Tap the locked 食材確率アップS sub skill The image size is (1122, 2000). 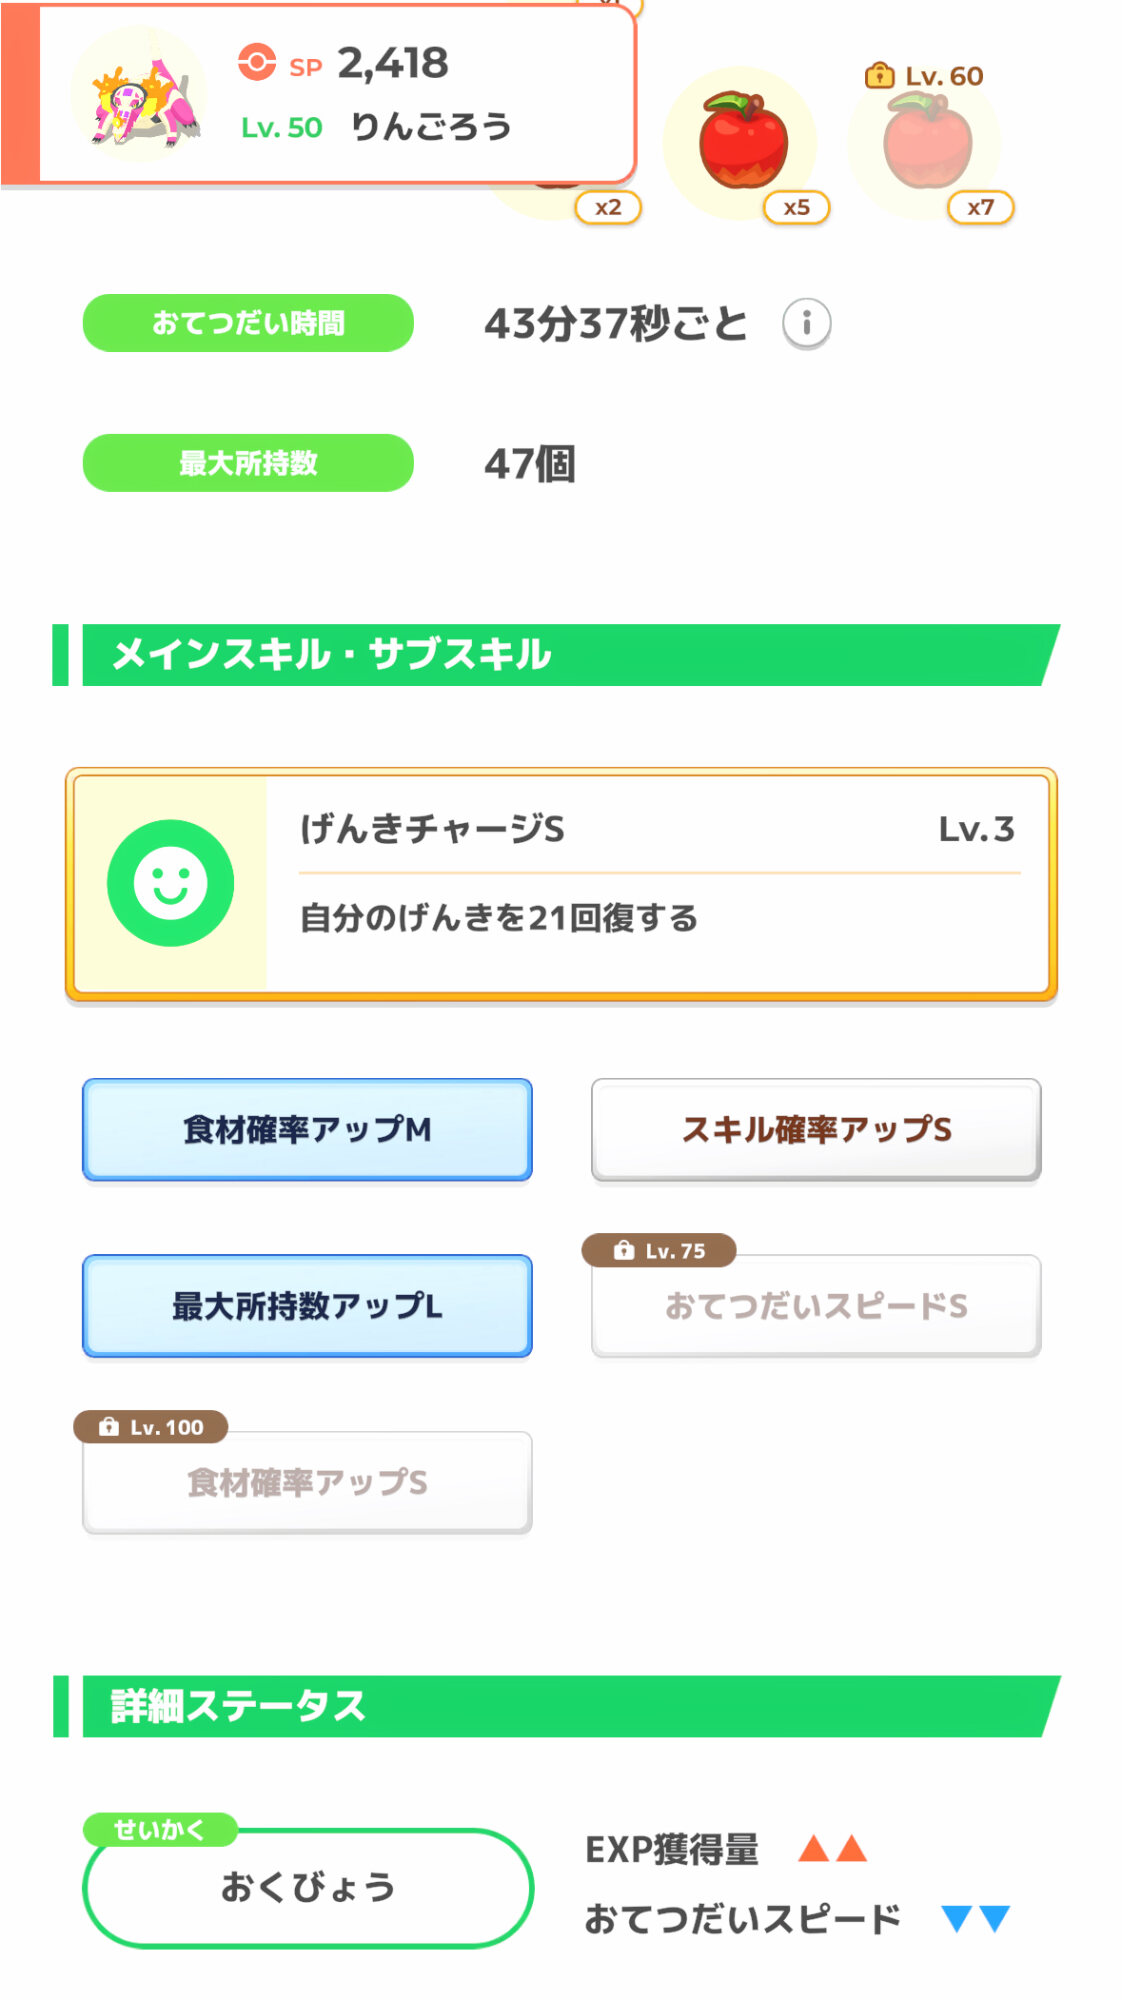point(307,1483)
